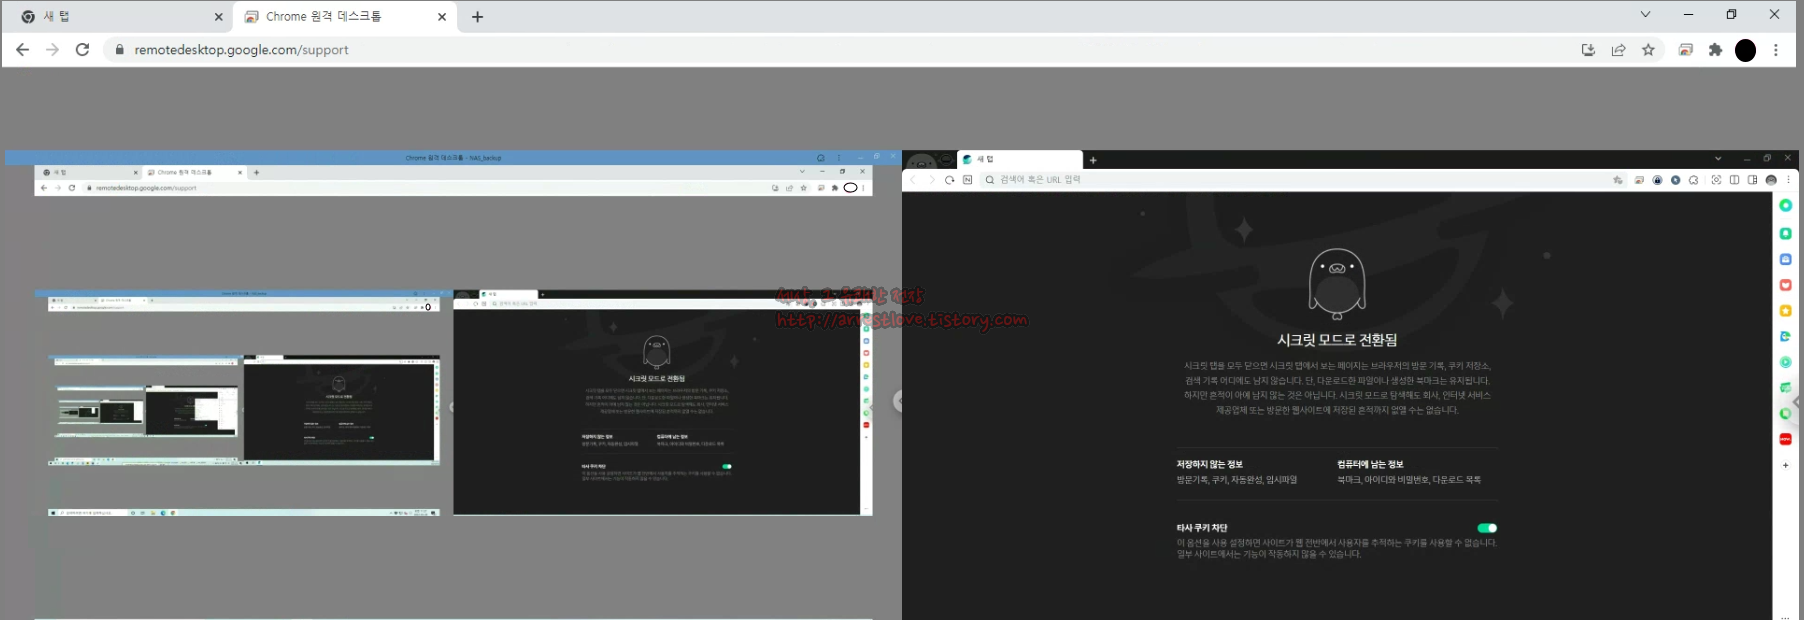Expand the sidebar arrow at Whale's right edge
This screenshot has height=620, width=1804.
click(1797, 402)
